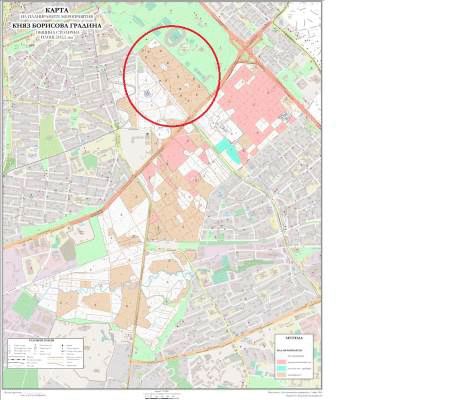Click the tan swatch in the legend

[282, 375]
